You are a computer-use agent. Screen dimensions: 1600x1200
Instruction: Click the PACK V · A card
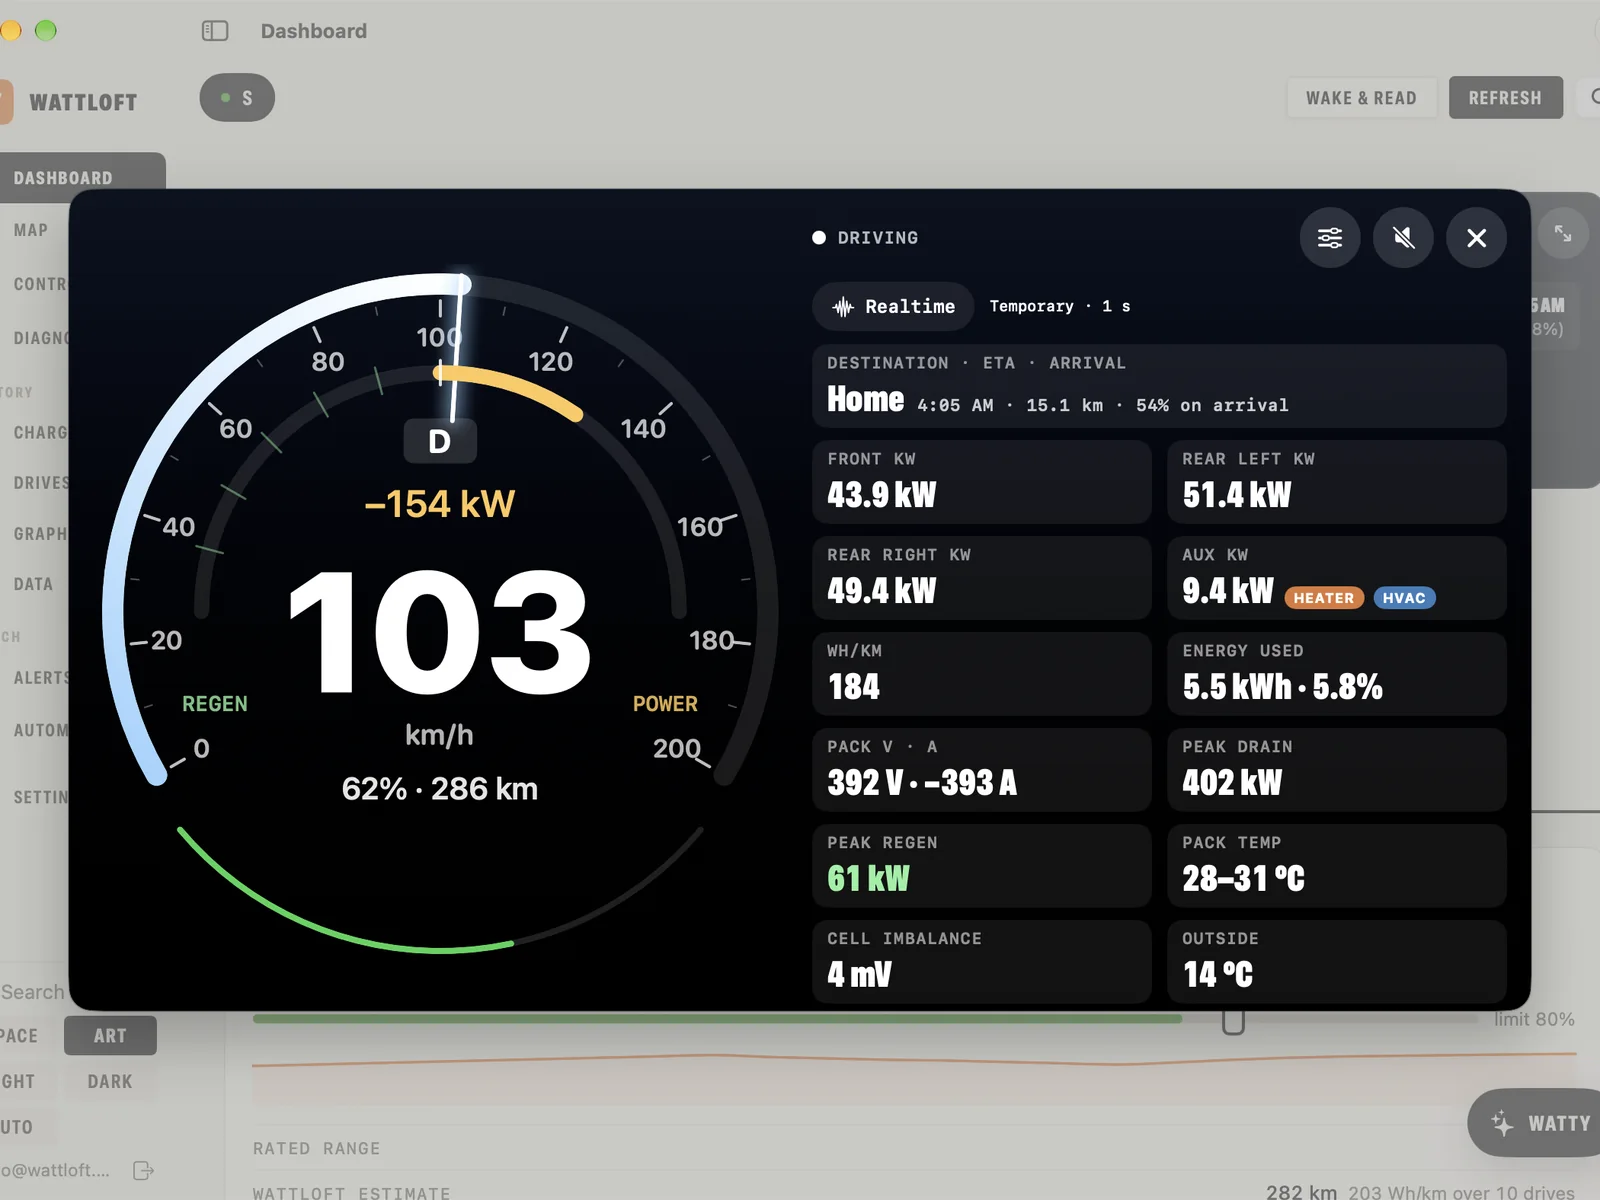coord(982,770)
